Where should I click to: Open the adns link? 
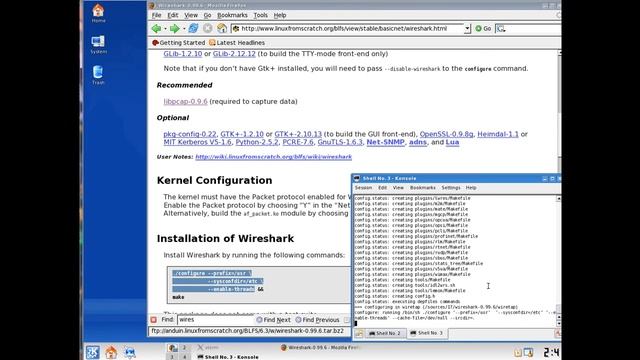(x=418, y=142)
